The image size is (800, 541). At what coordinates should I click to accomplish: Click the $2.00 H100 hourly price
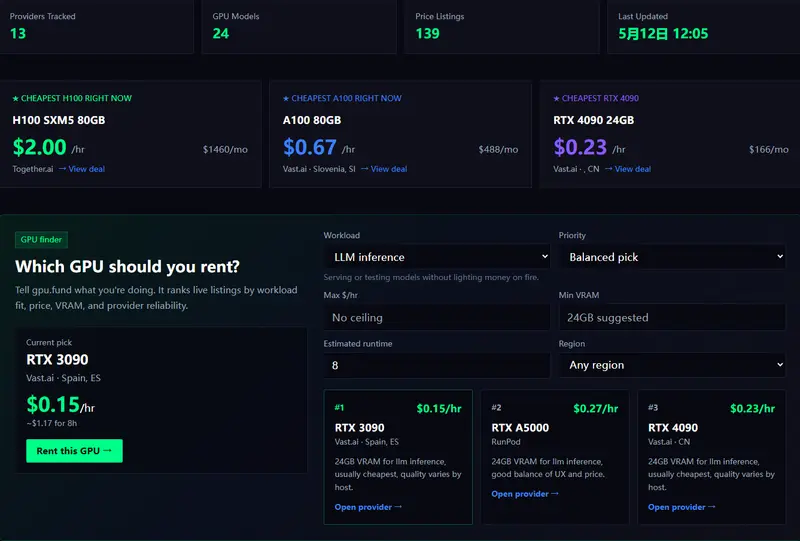(40, 147)
